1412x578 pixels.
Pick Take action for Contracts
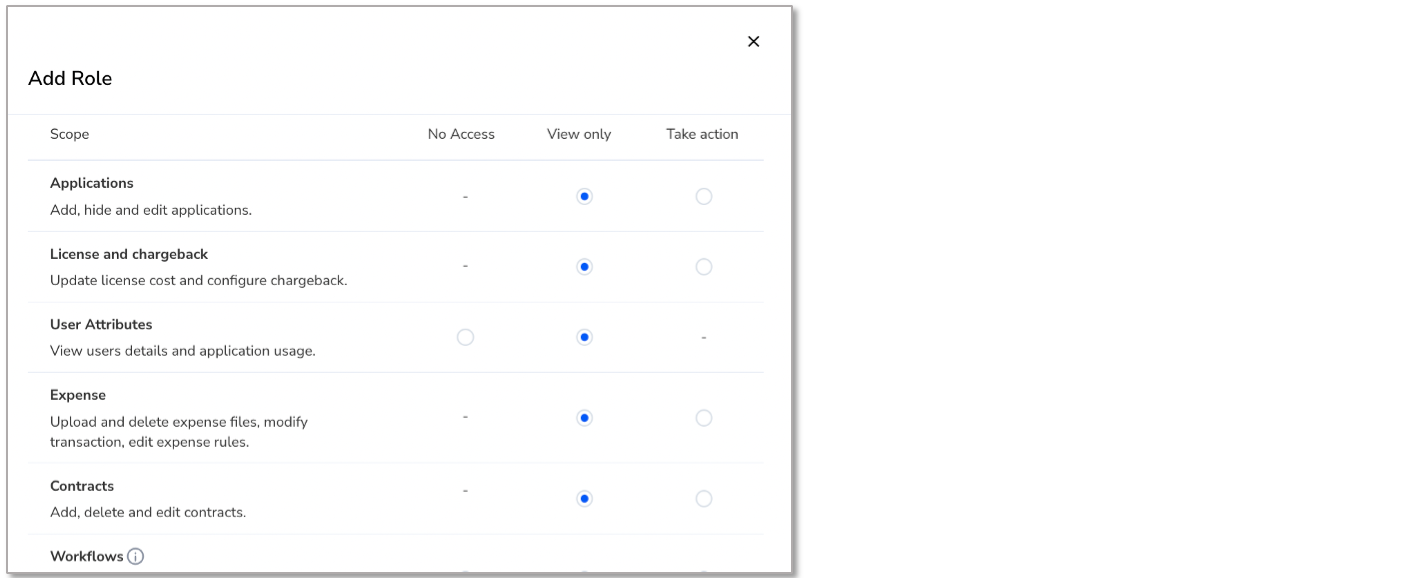704,499
